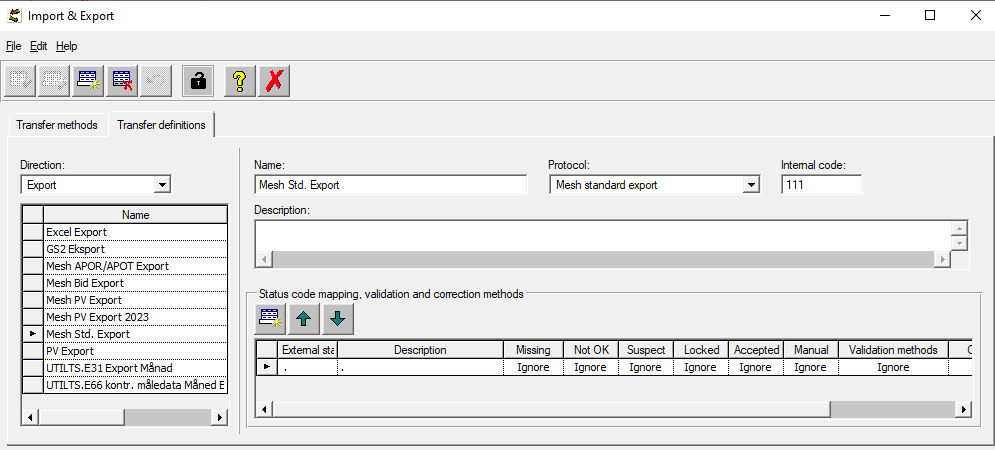This screenshot has width=995, height=450.
Task: Open the File menu
Action: click(13, 46)
